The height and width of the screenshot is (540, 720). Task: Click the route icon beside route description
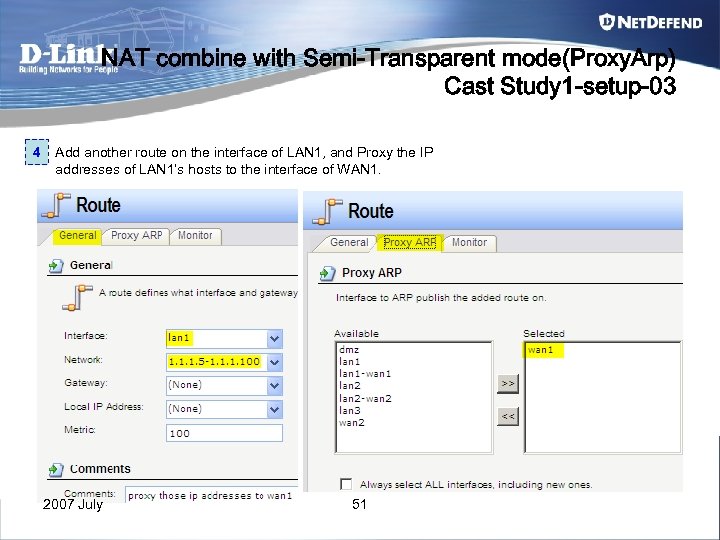pos(77,298)
